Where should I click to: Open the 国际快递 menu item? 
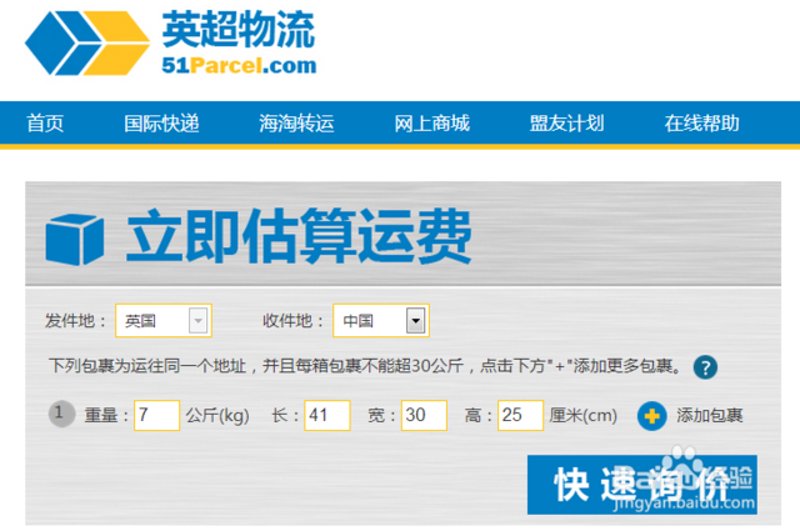(x=161, y=123)
